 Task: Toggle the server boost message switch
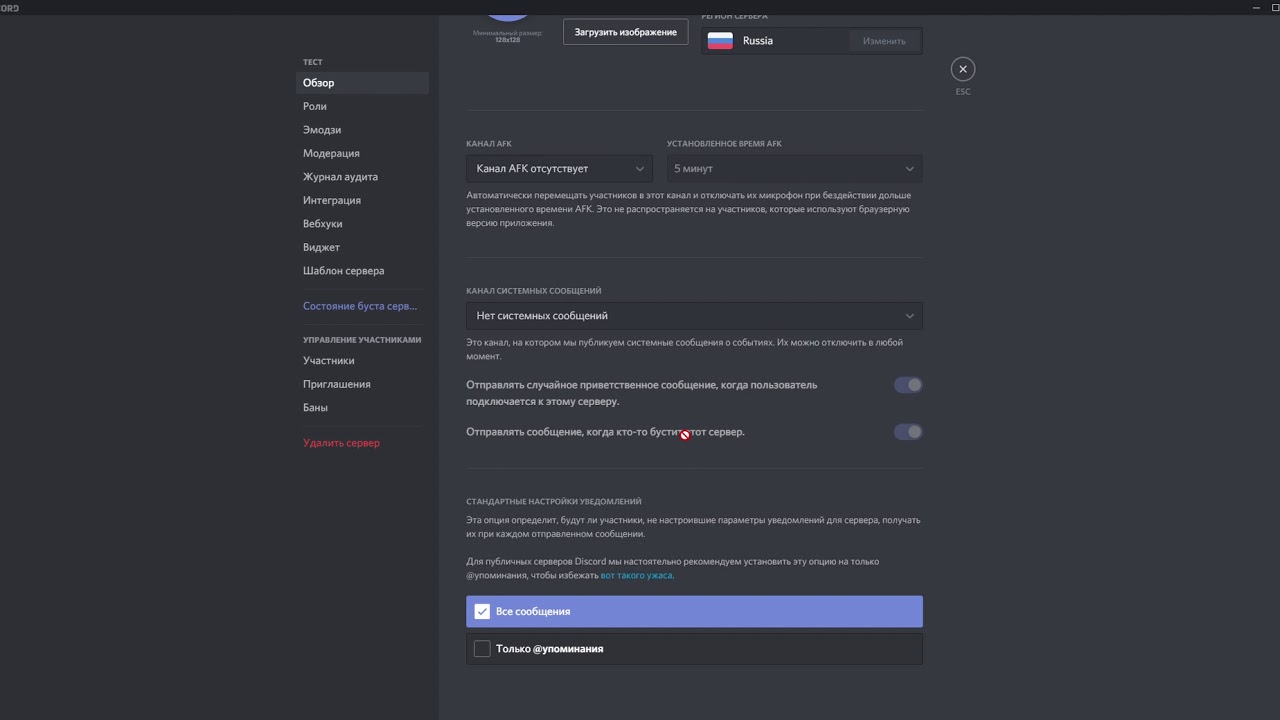point(908,432)
